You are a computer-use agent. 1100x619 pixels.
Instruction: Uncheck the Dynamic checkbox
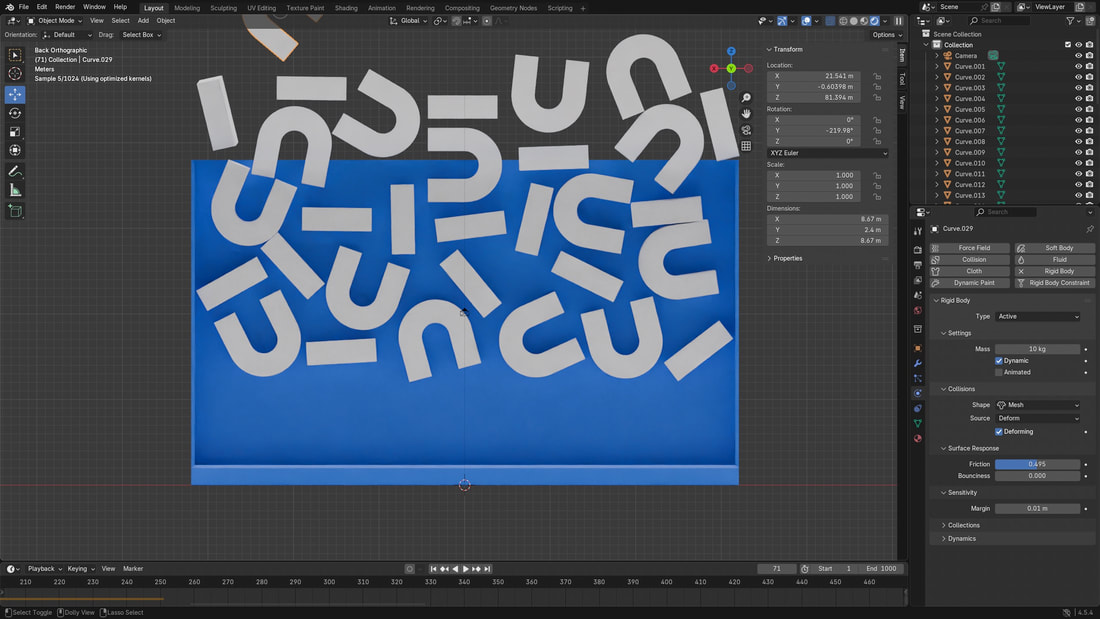coord(999,360)
